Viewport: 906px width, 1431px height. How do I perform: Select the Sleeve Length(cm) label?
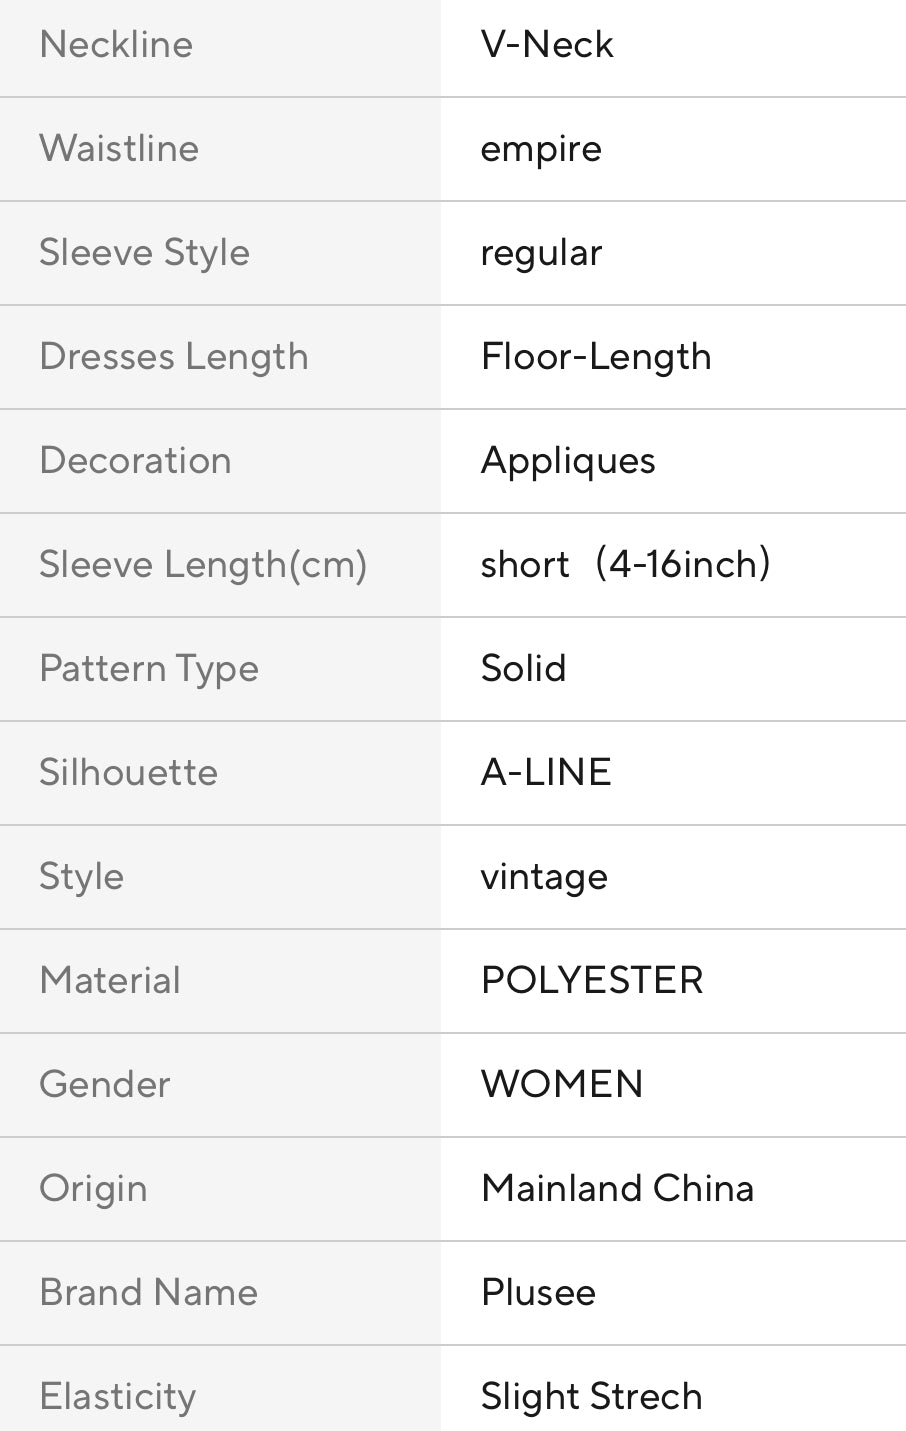coord(203,565)
